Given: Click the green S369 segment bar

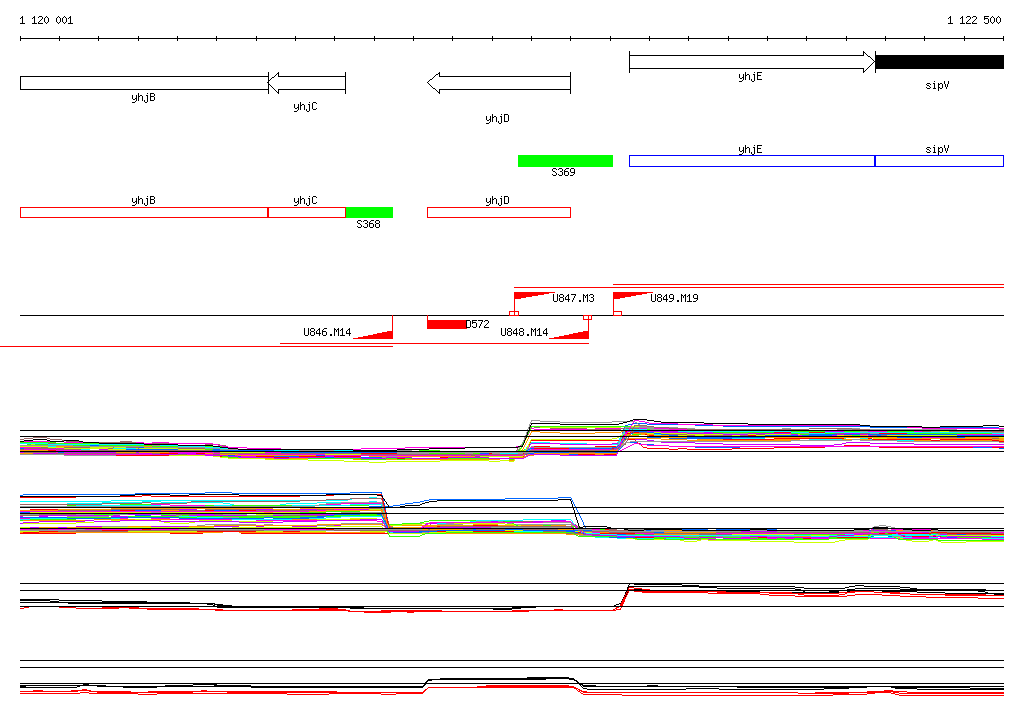Looking at the screenshot, I should 566,161.
